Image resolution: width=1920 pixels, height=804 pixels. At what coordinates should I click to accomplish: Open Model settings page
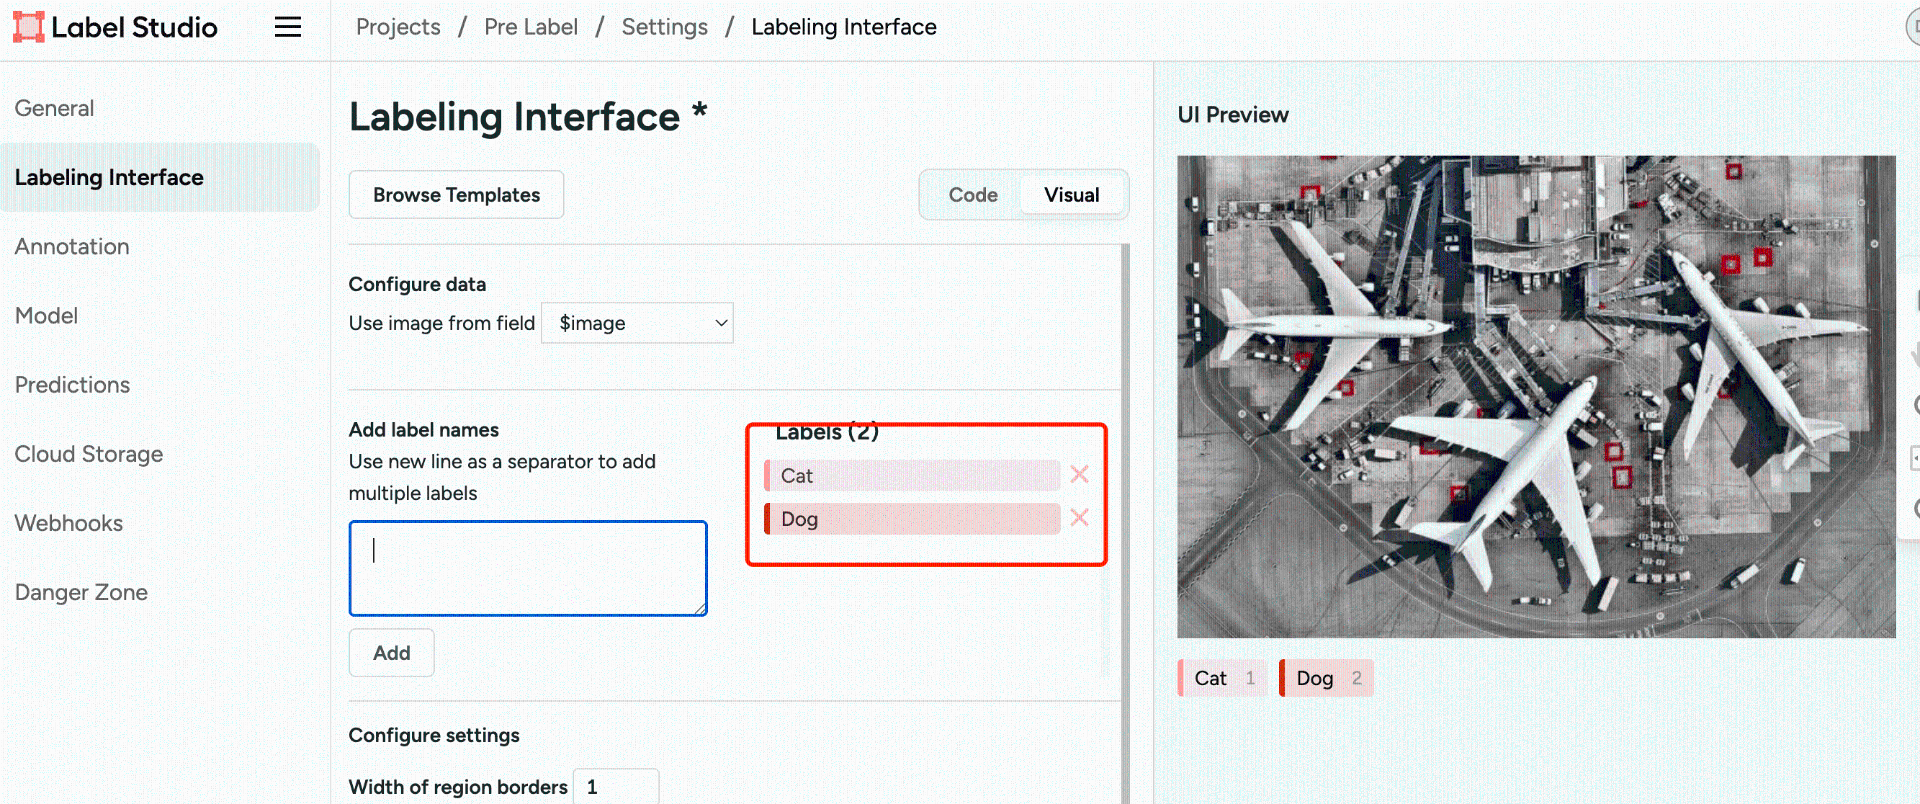click(x=47, y=316)
